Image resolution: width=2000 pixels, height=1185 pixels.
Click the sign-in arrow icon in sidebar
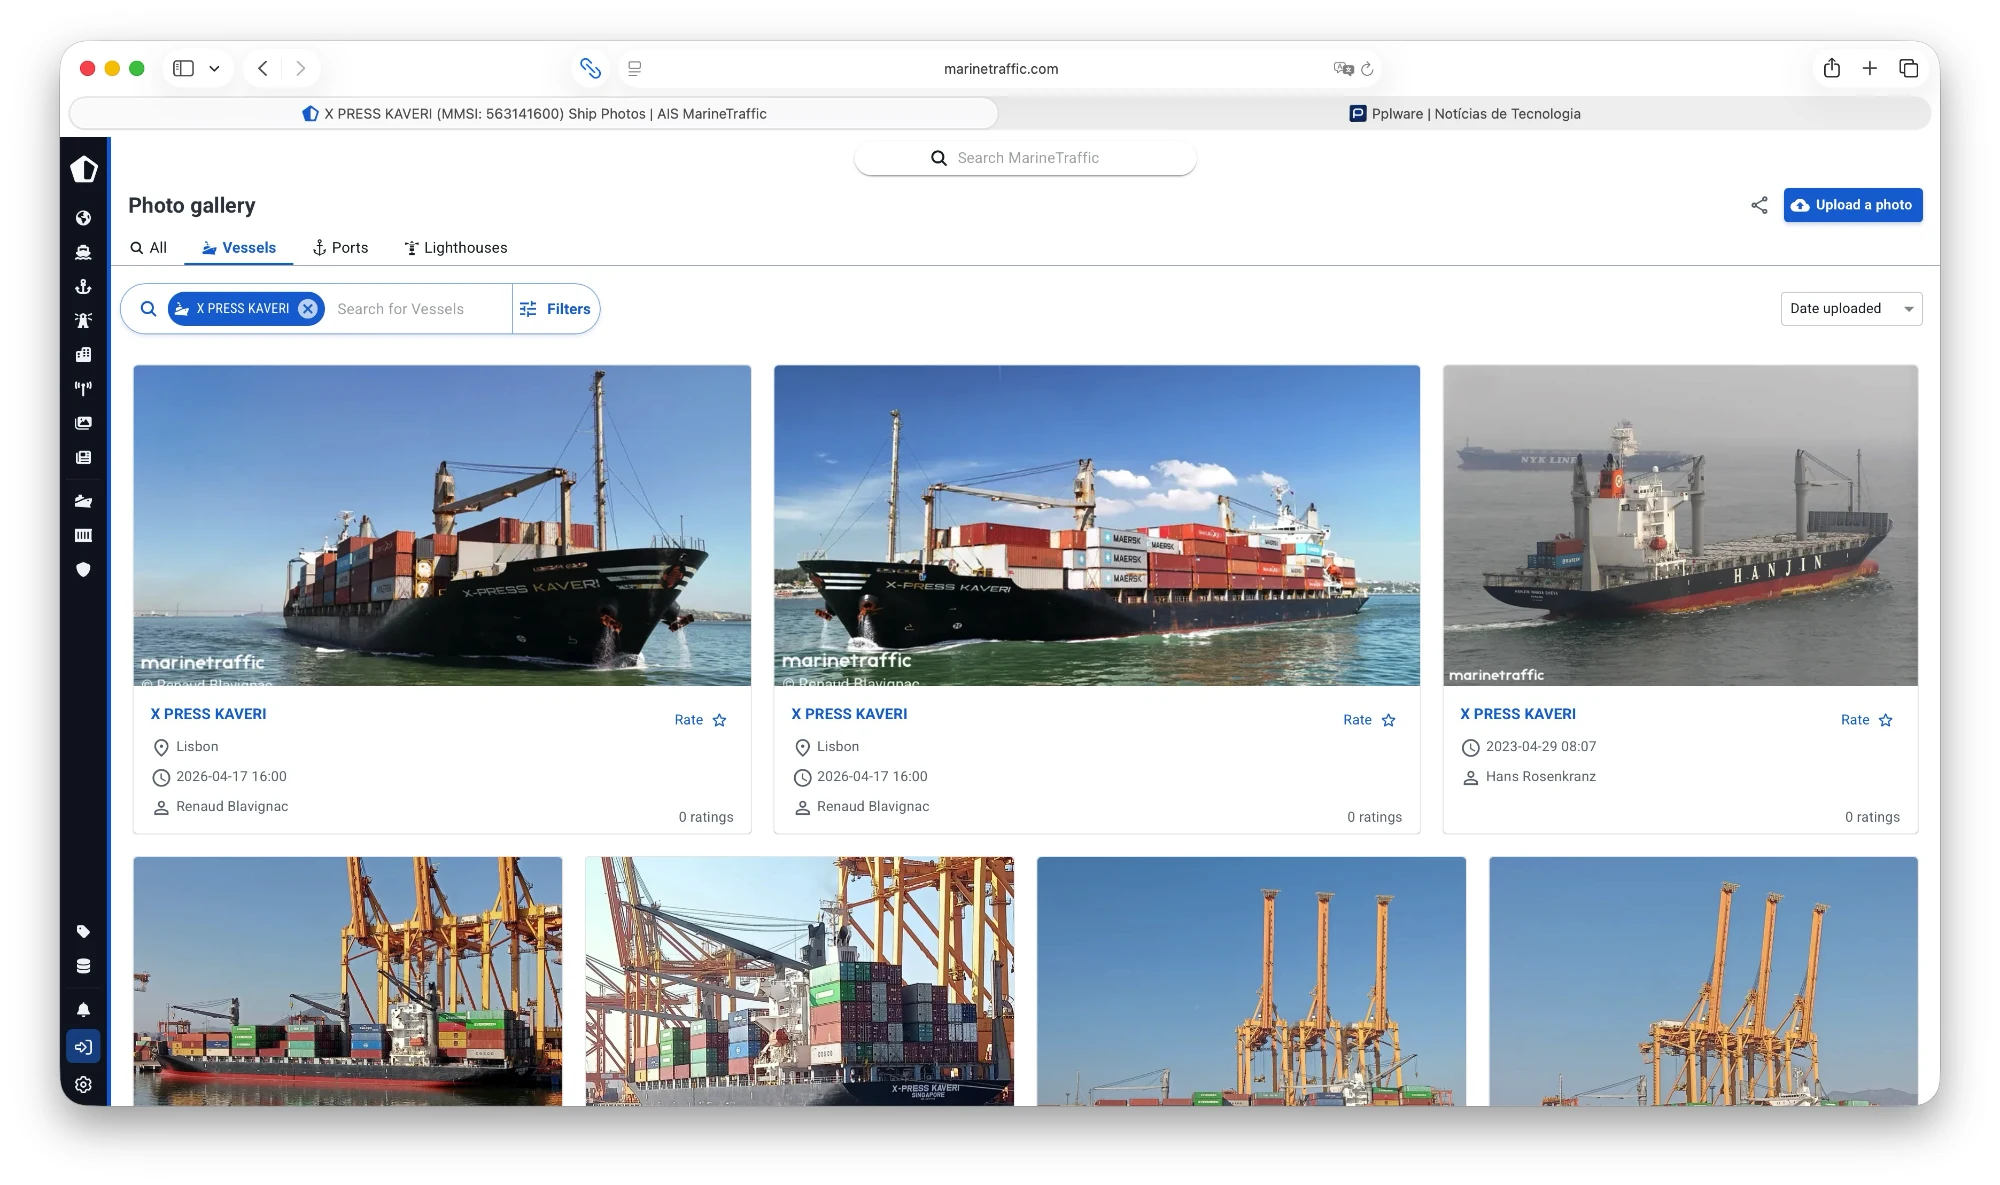tap(83, 1047)
